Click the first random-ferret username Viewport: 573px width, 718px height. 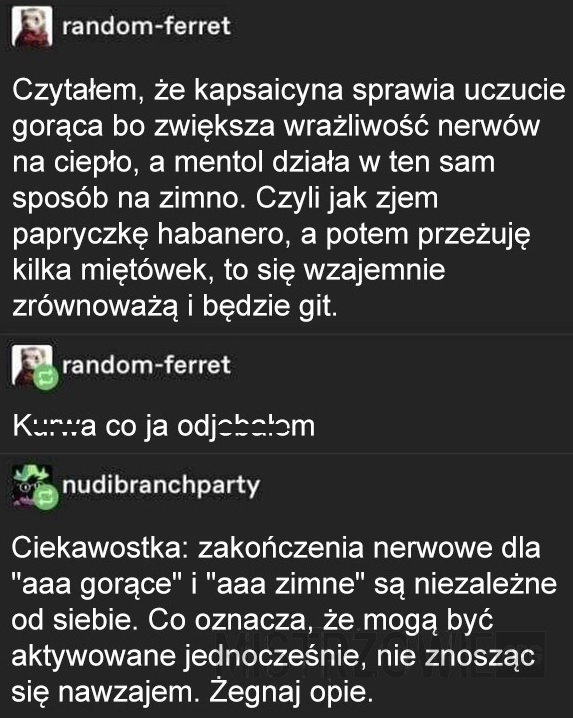point(146,26)
